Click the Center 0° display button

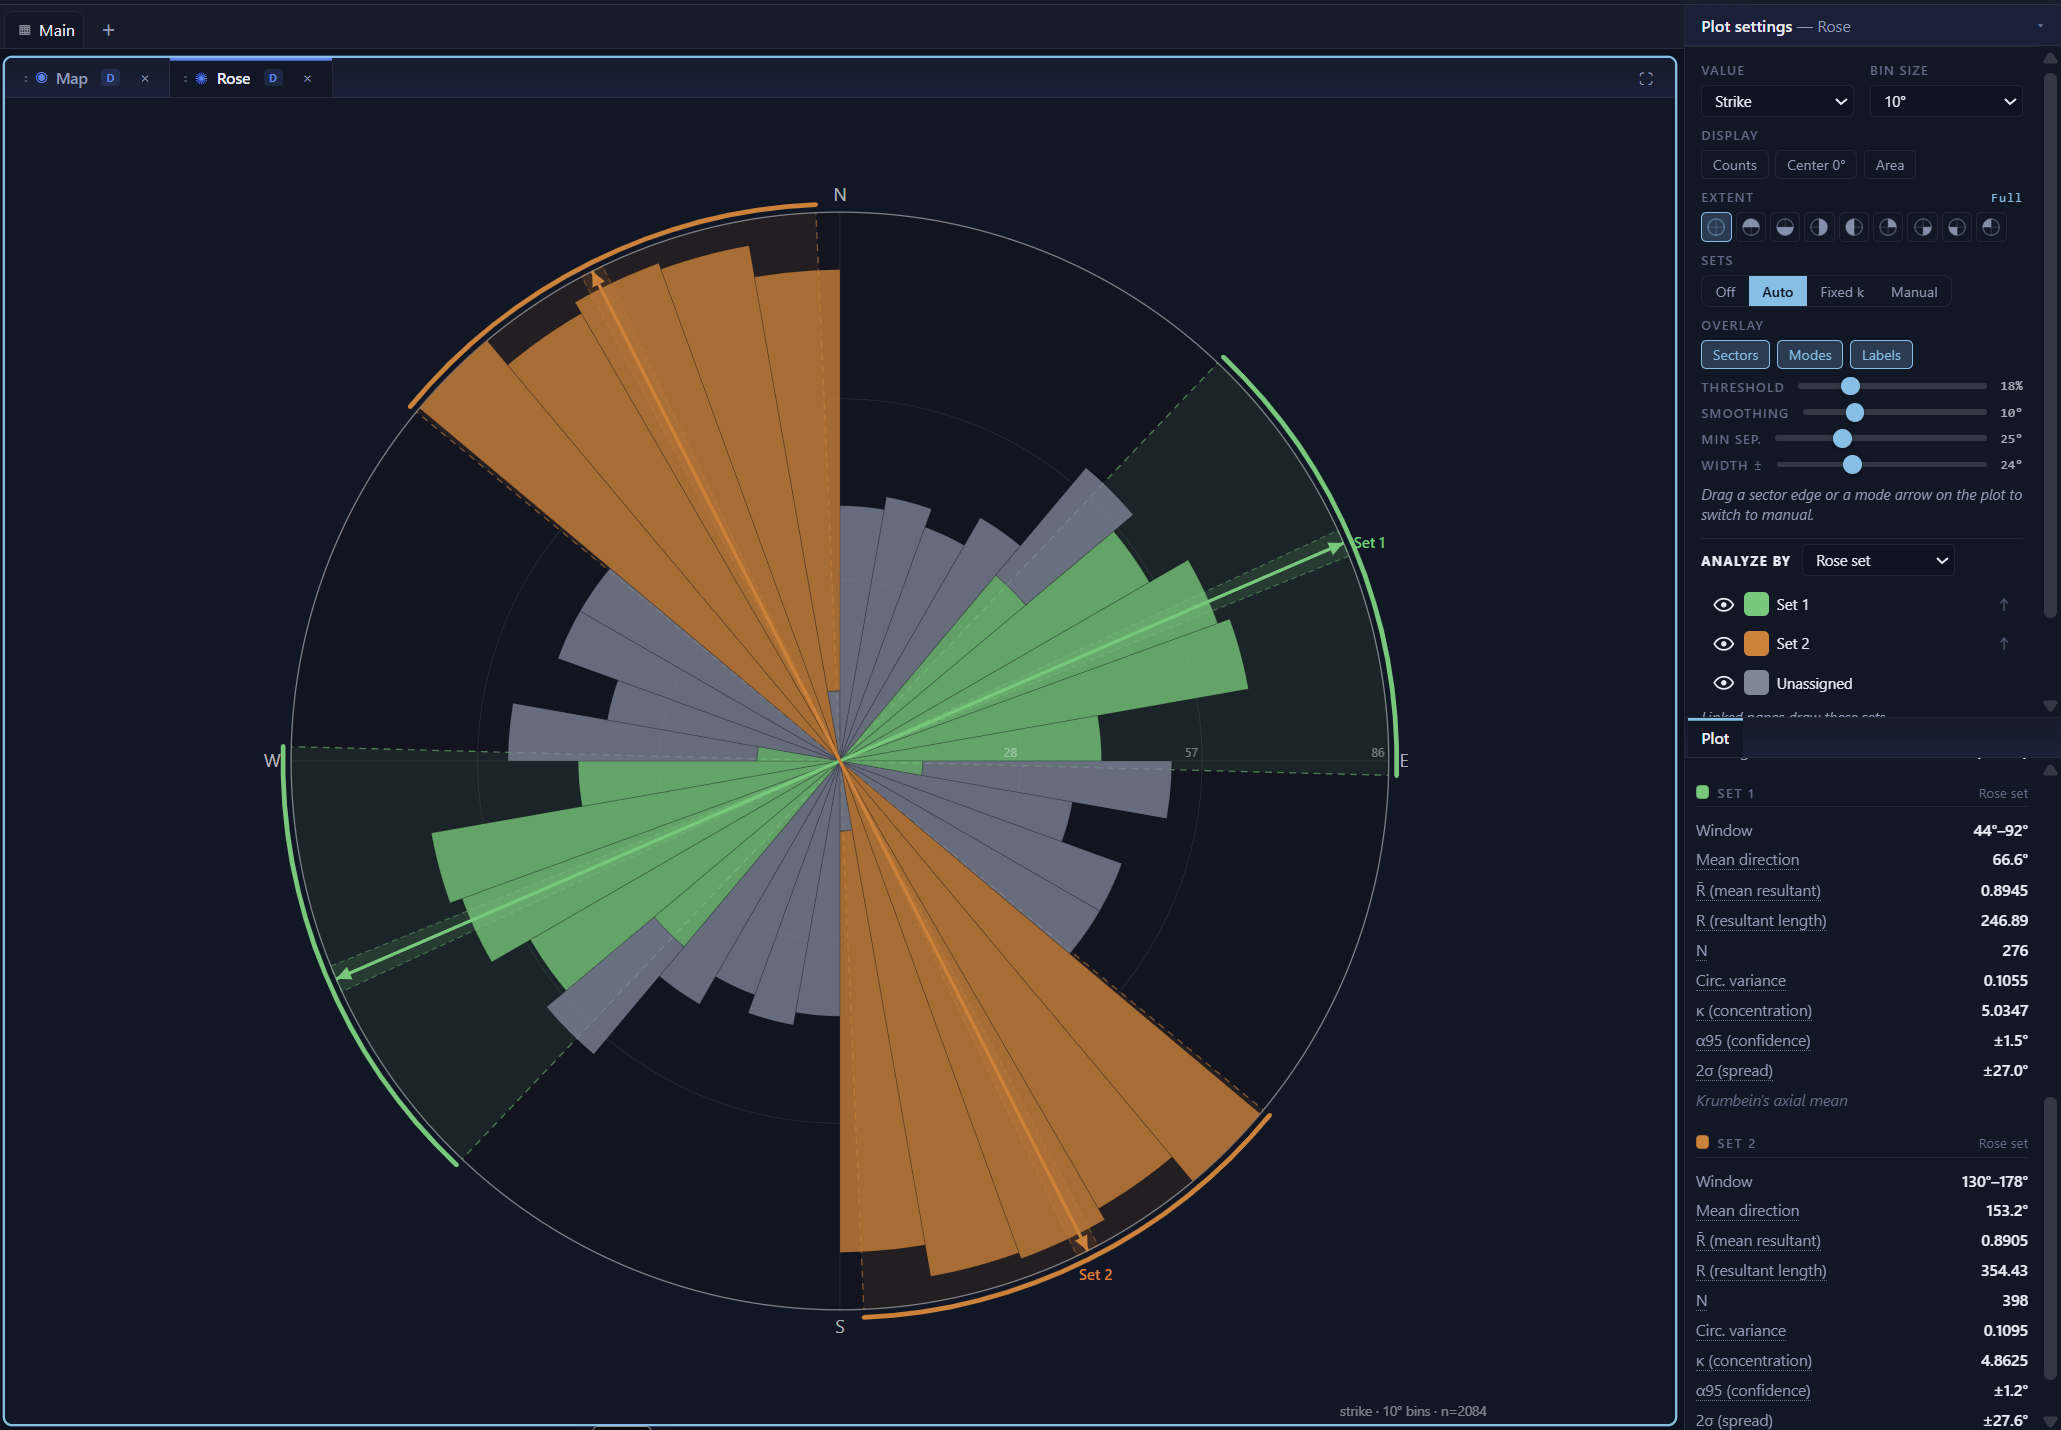pyautogui.click(x=1816, y=165)
